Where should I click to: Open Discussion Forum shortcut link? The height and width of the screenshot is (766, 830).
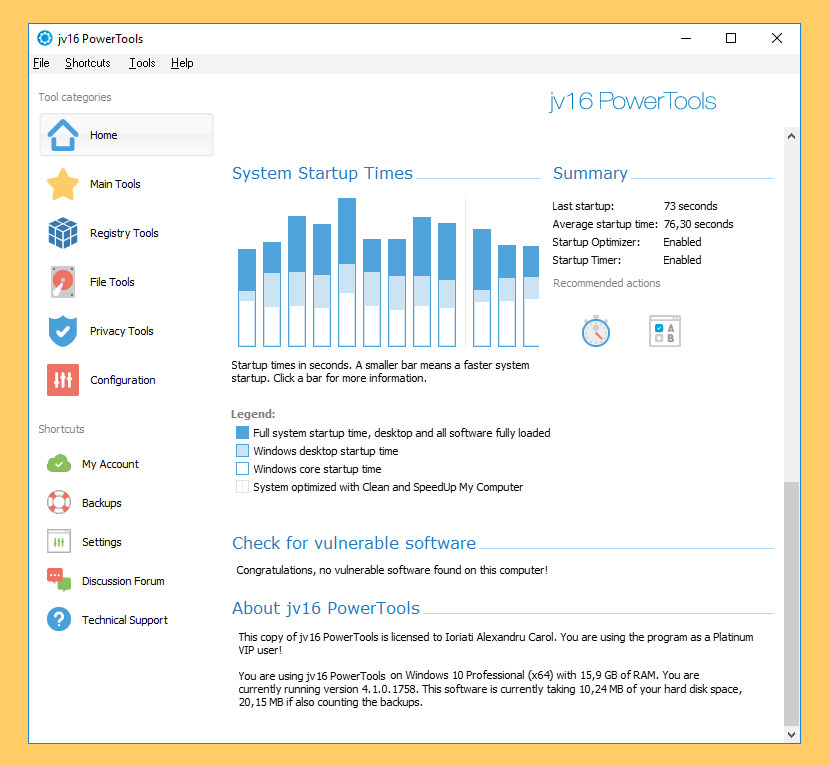pos(123,581)
